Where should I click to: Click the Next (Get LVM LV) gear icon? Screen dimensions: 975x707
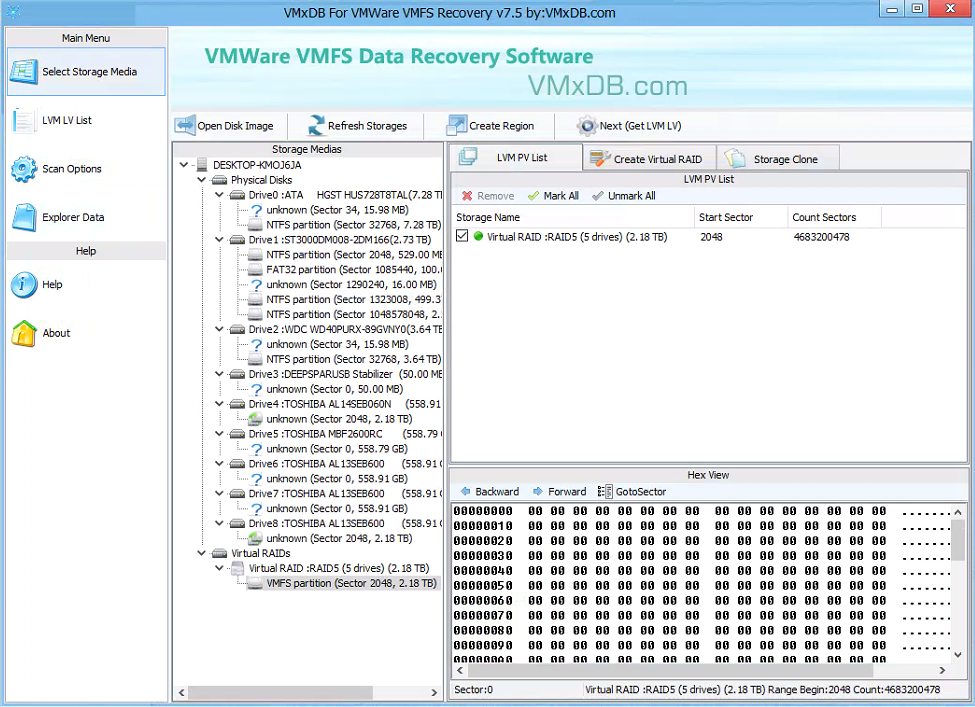(586, 126)
